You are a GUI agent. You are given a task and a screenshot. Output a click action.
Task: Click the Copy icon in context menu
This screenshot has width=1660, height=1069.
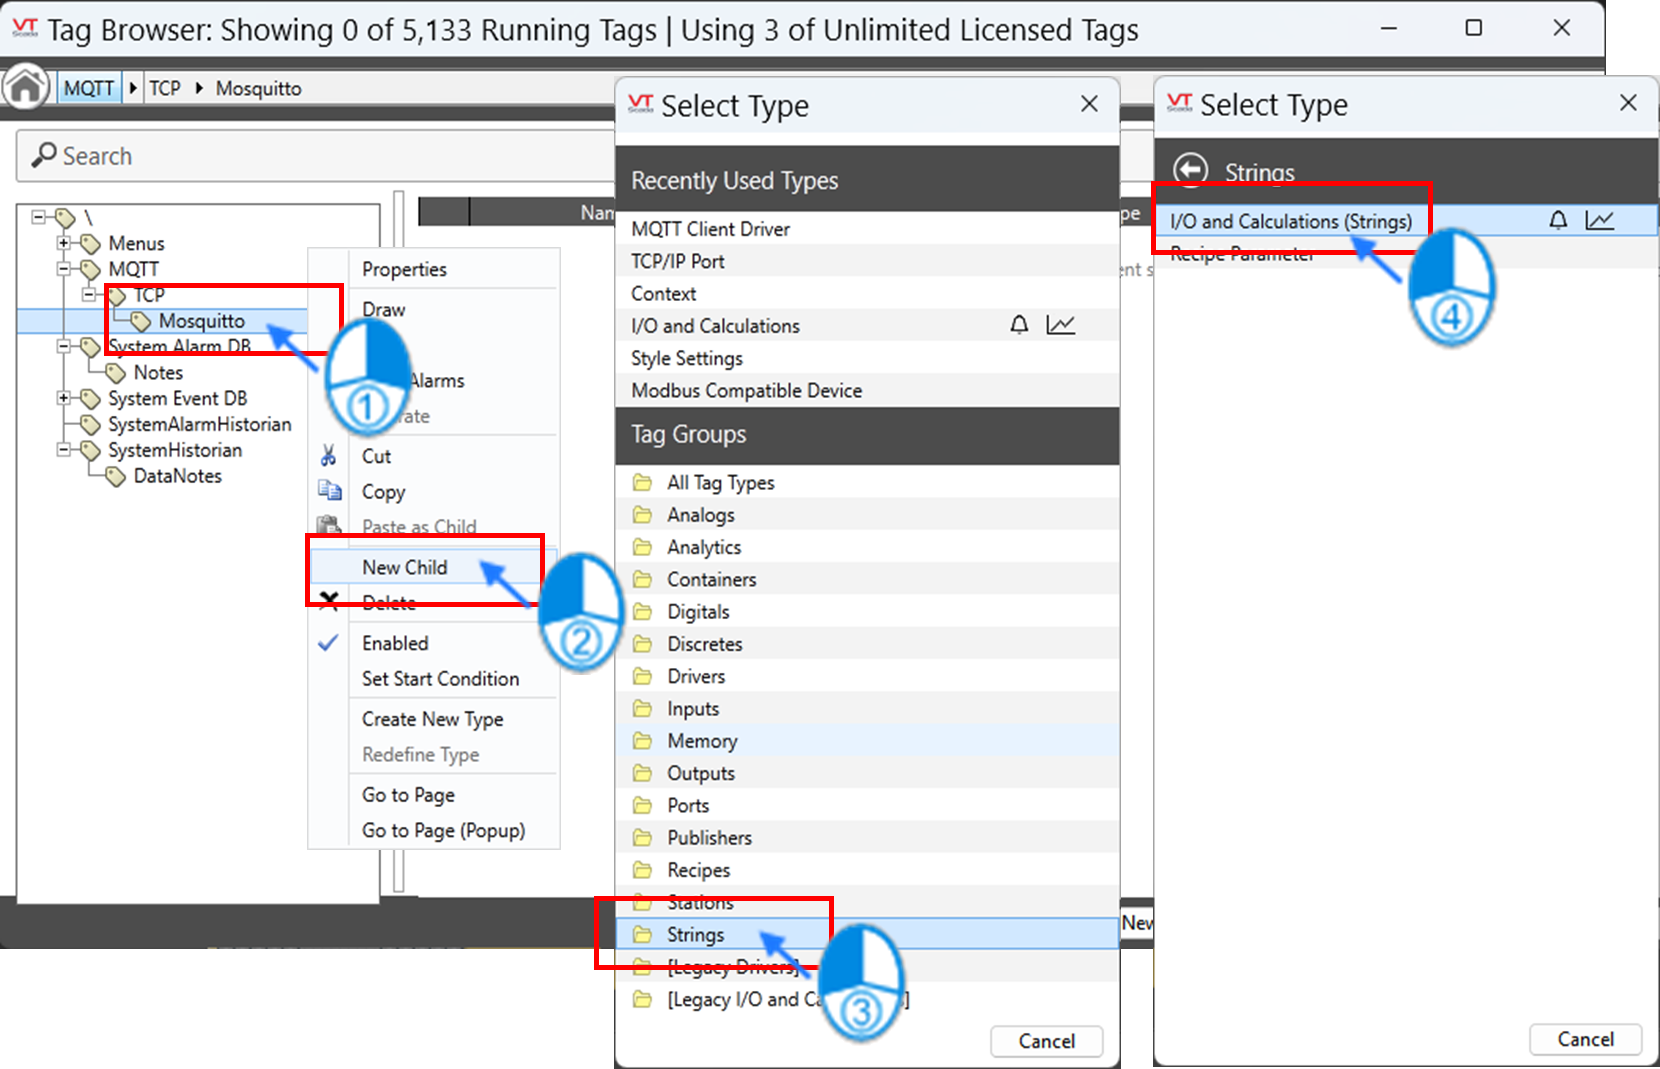[329, 491]
